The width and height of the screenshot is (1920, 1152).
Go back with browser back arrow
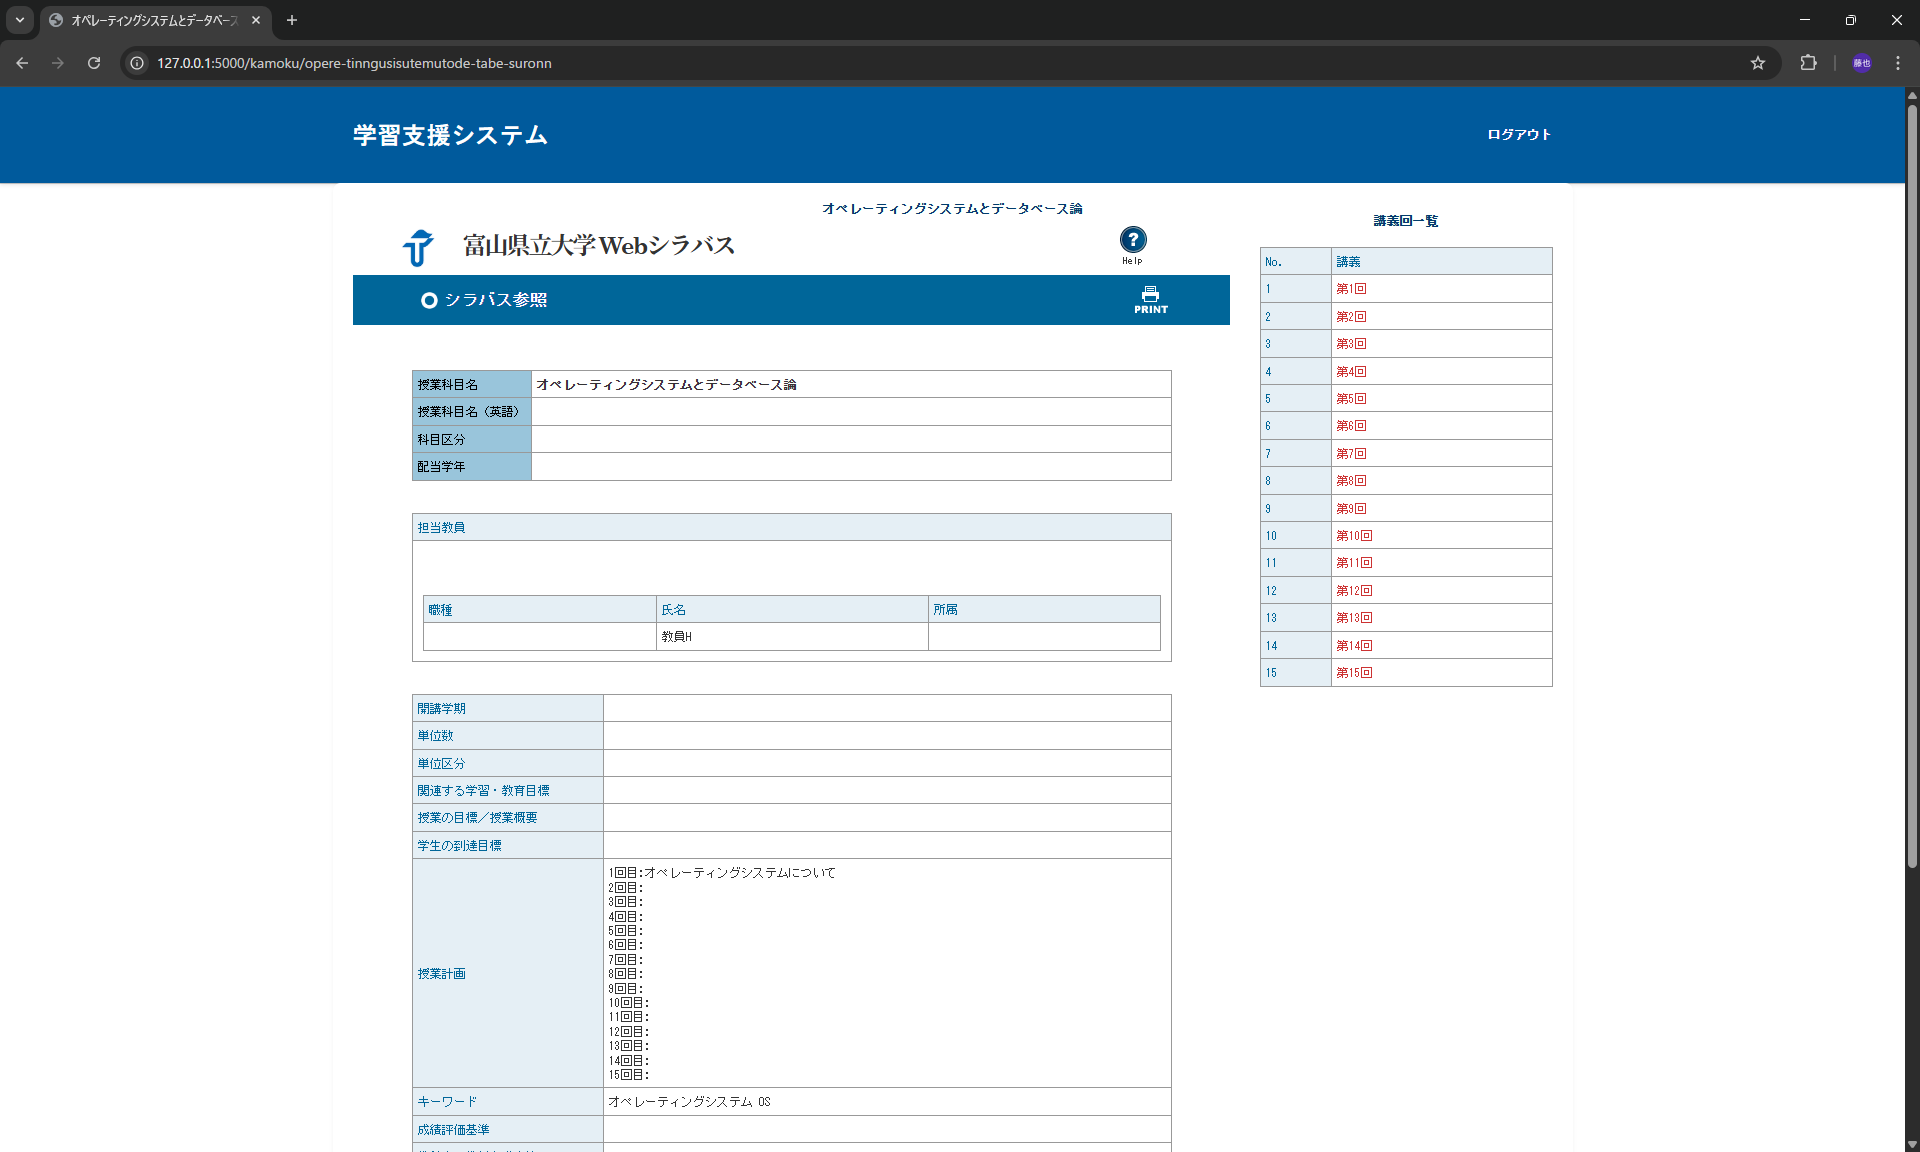pyautogui.click(x=22, y=63)
